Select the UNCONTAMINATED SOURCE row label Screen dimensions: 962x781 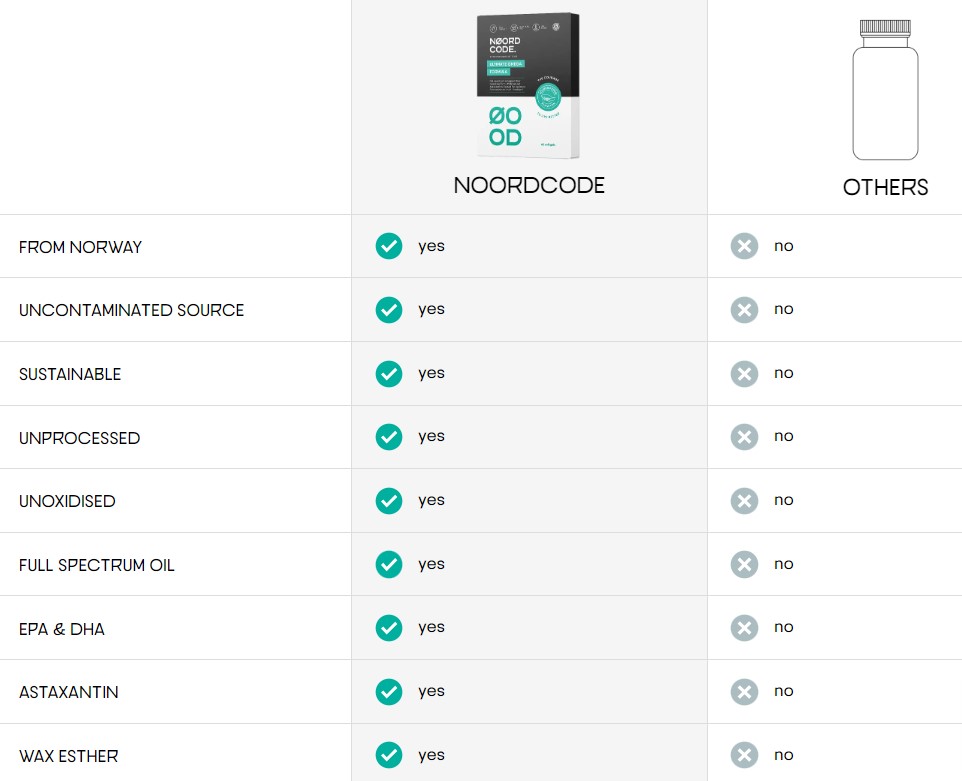coord(131,310)
